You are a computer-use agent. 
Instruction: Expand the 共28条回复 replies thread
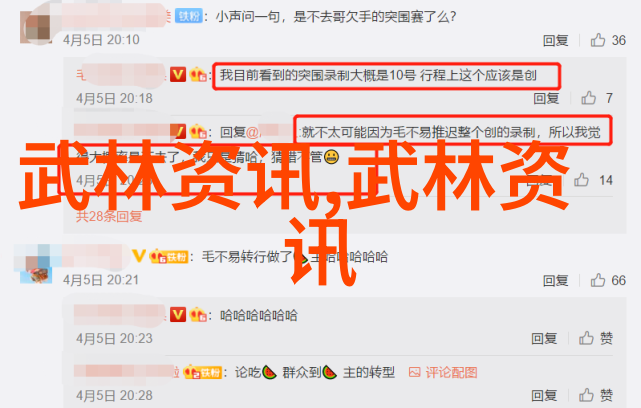(x=109, y=216)
